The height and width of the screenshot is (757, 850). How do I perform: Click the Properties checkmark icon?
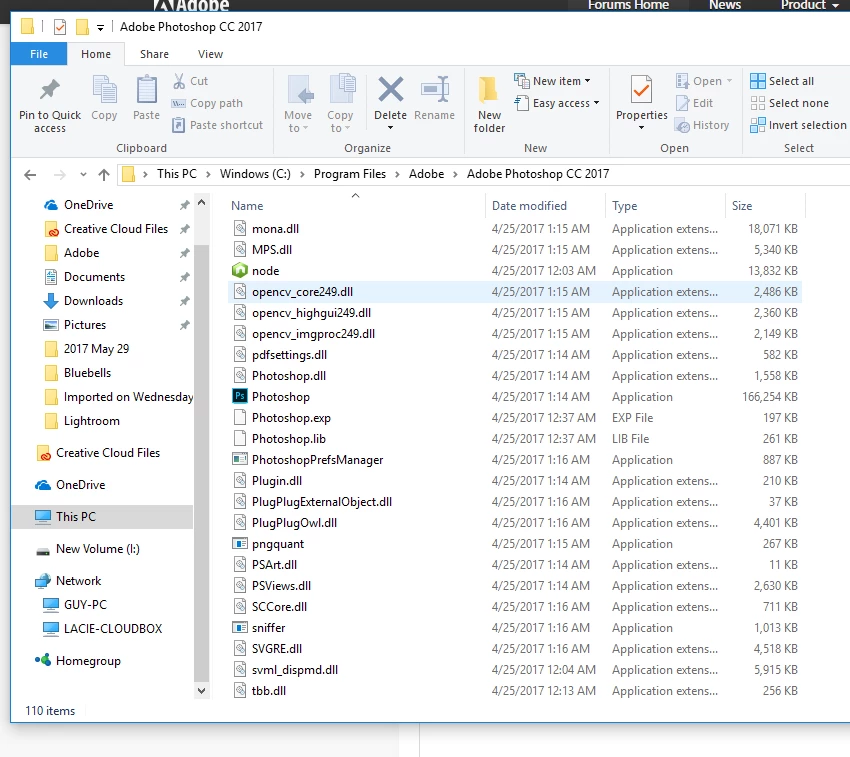coord(641,89)
